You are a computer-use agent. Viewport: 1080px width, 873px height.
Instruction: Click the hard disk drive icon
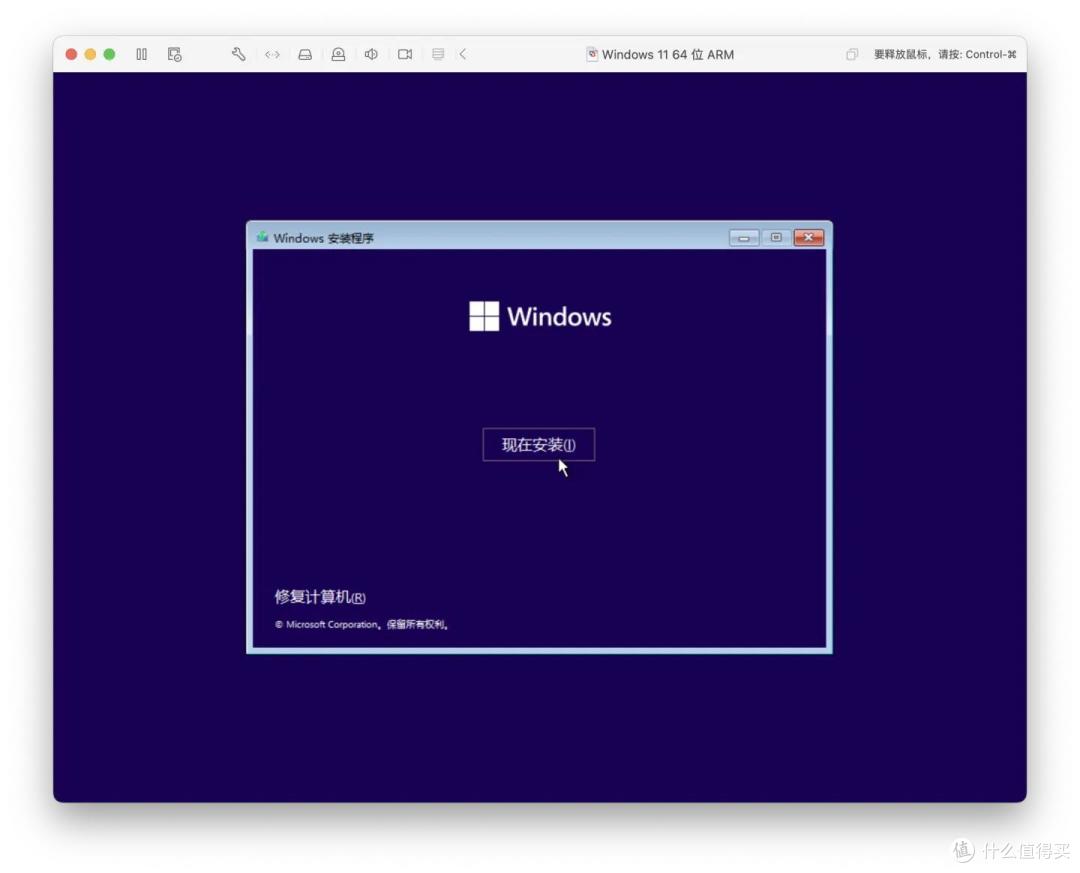305,54
